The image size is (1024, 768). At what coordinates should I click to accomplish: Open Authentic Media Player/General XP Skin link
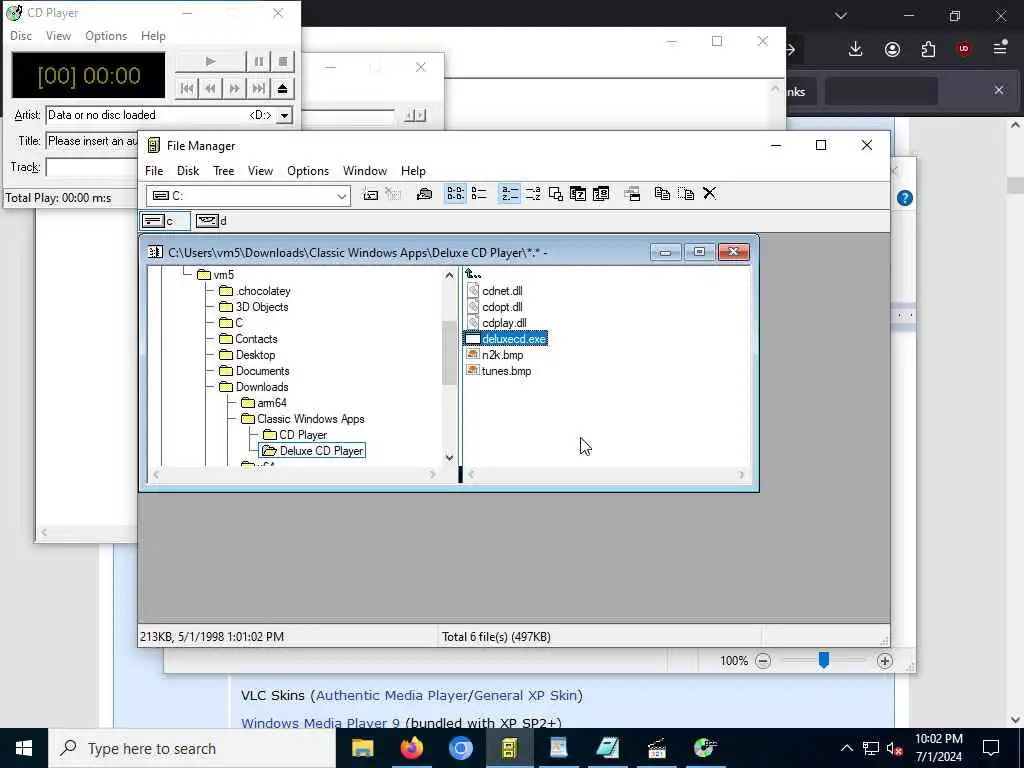[447, 696]
